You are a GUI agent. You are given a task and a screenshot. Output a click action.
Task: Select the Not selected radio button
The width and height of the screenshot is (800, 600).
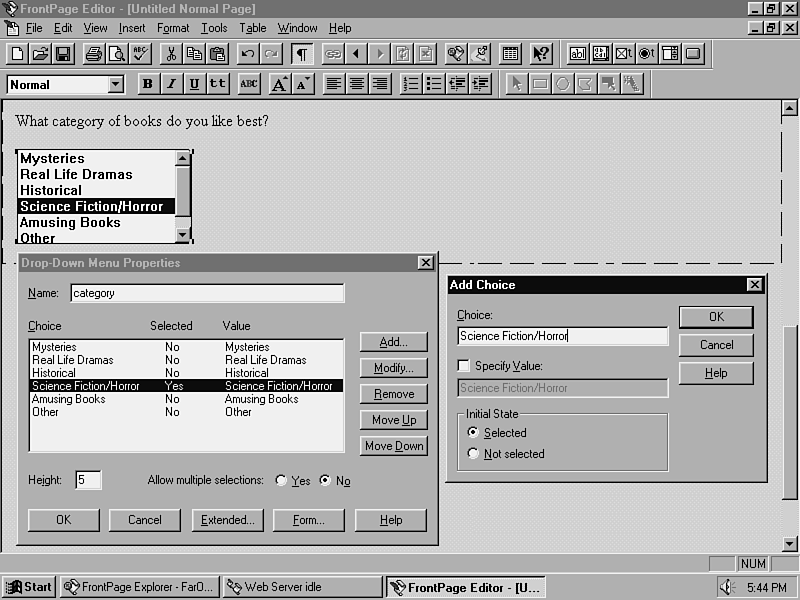click(x=473, y=454)
